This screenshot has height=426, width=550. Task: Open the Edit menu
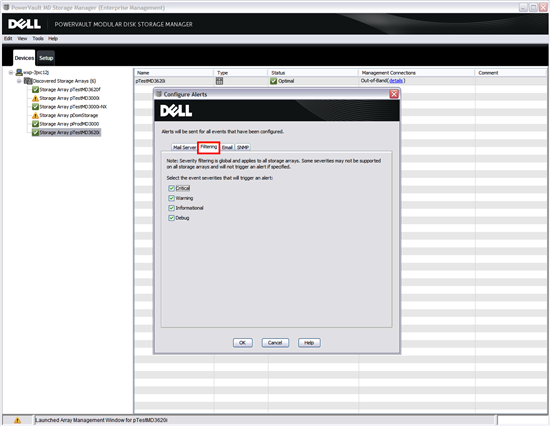point(8,39)
